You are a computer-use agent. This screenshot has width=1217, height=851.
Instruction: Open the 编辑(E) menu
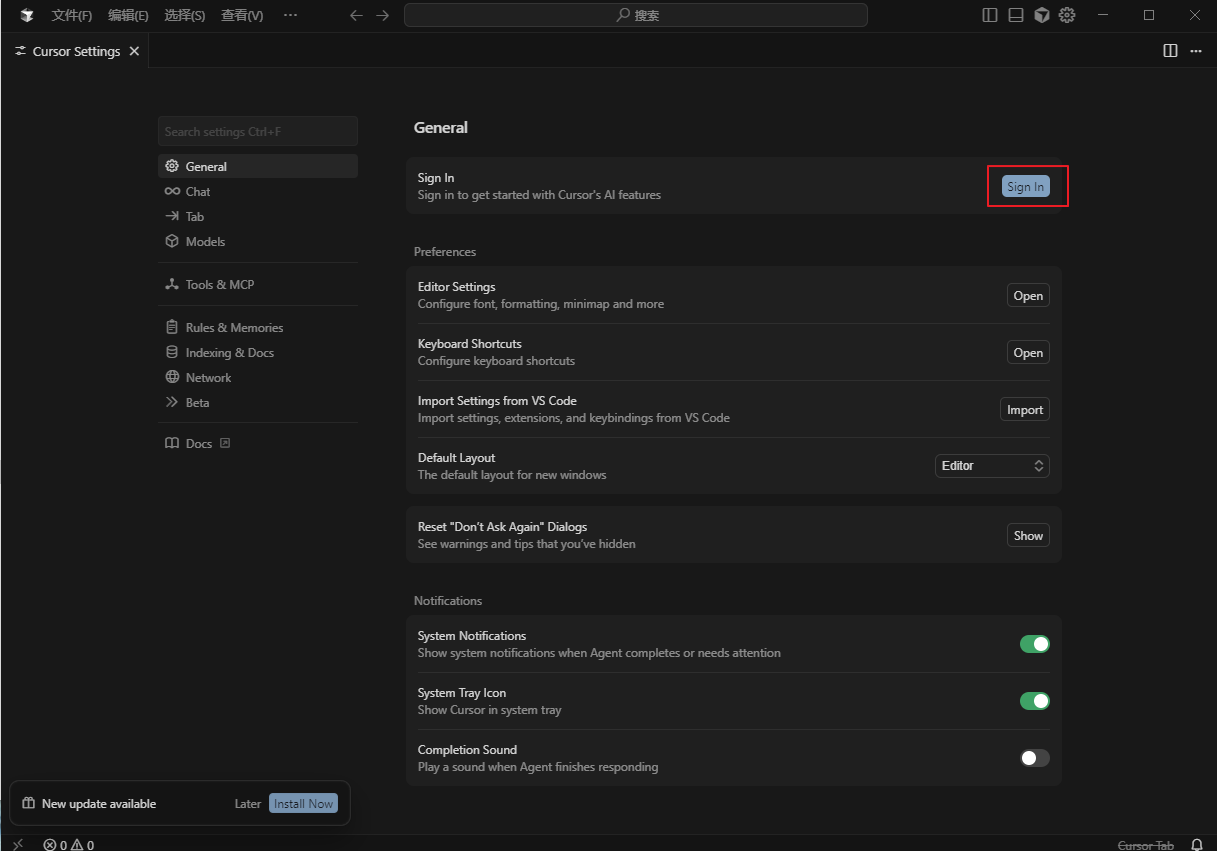coord(128,15)
